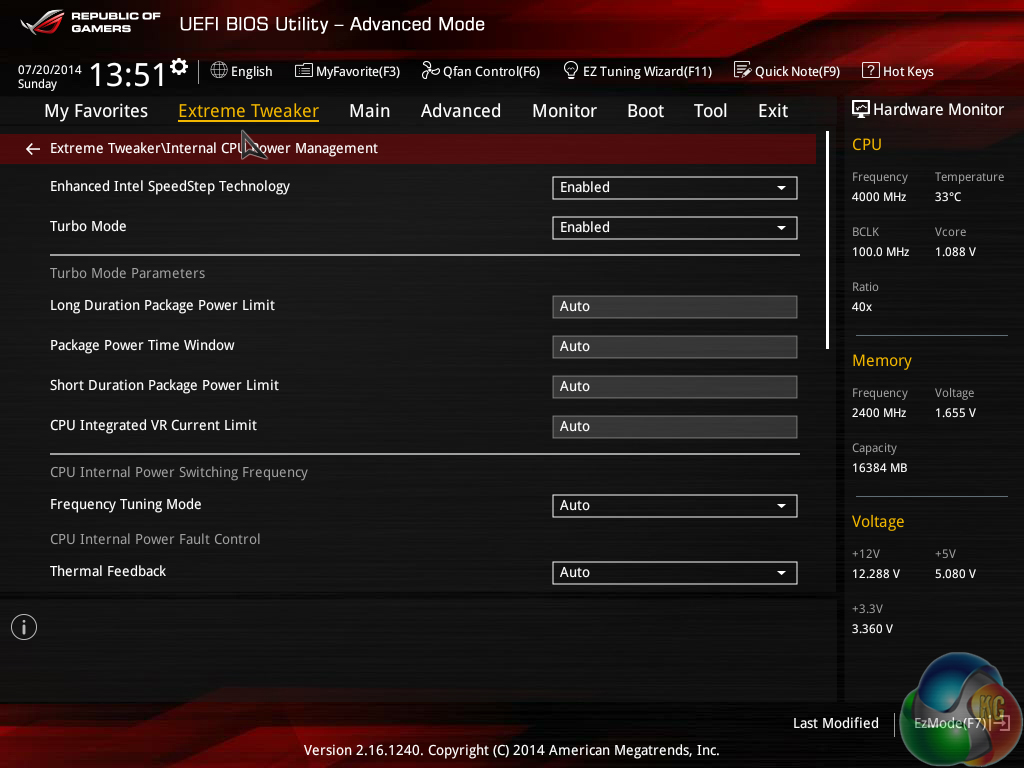Screen dimensions: 1024x768
Task: Click the Last Modified button
Action: 835,723
